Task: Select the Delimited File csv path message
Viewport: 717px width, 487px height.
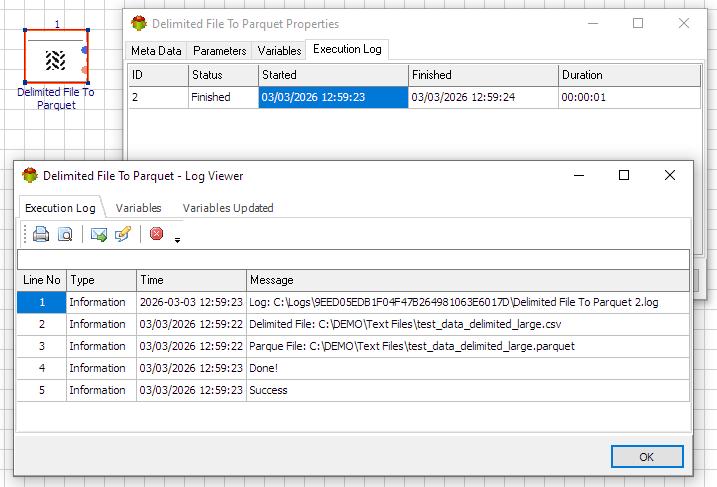Action: (x=468, y=324)
